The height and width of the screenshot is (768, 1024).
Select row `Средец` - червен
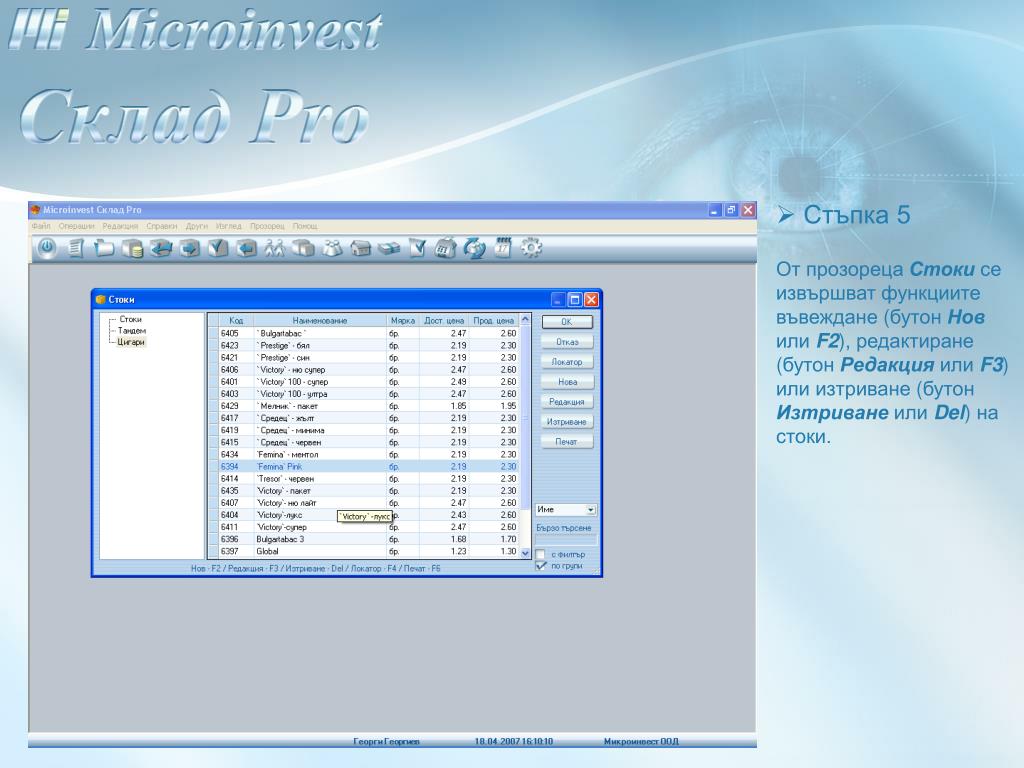coord(364,442)
